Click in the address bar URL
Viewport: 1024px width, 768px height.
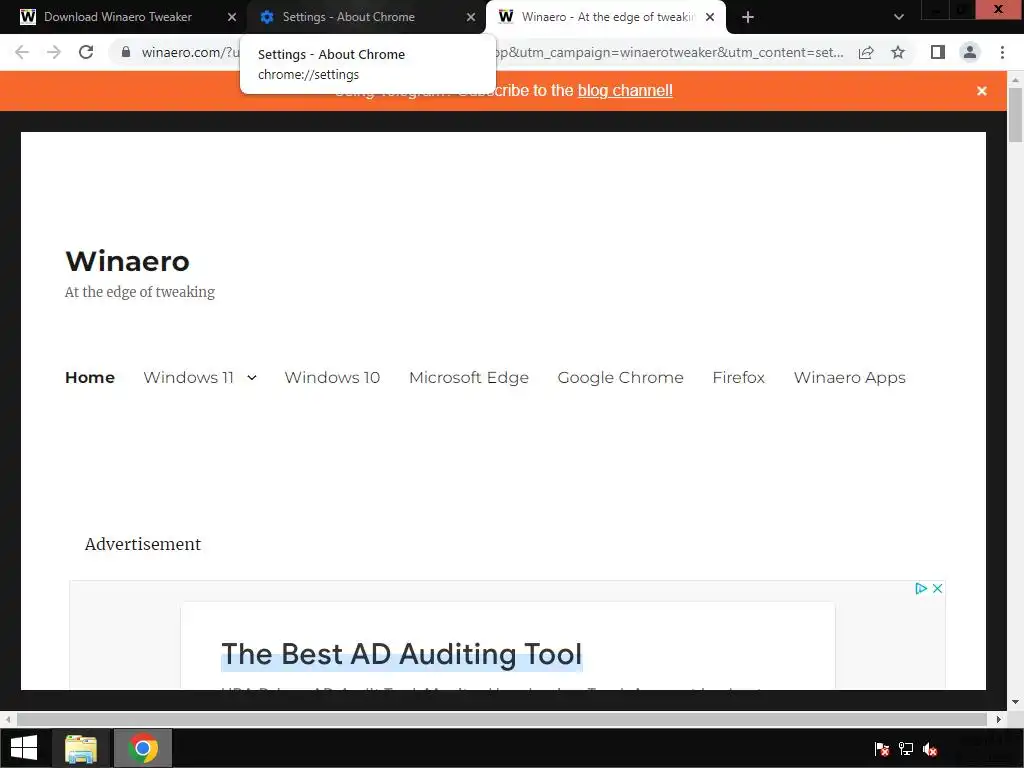[x=493, y=52]
